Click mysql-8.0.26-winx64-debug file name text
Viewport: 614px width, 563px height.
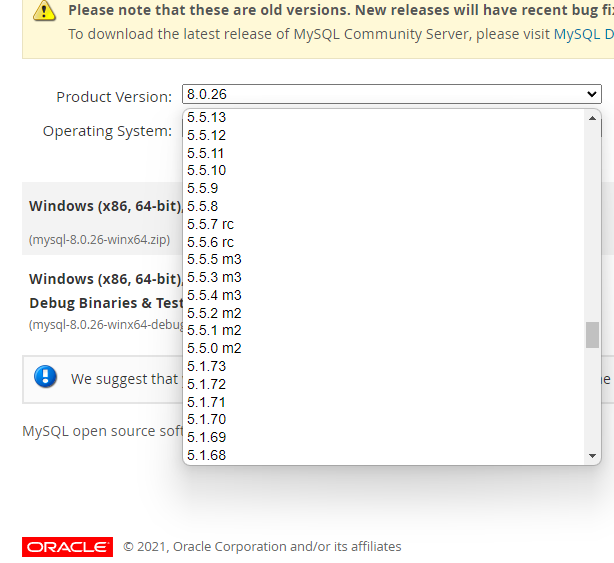pos(106,325)
